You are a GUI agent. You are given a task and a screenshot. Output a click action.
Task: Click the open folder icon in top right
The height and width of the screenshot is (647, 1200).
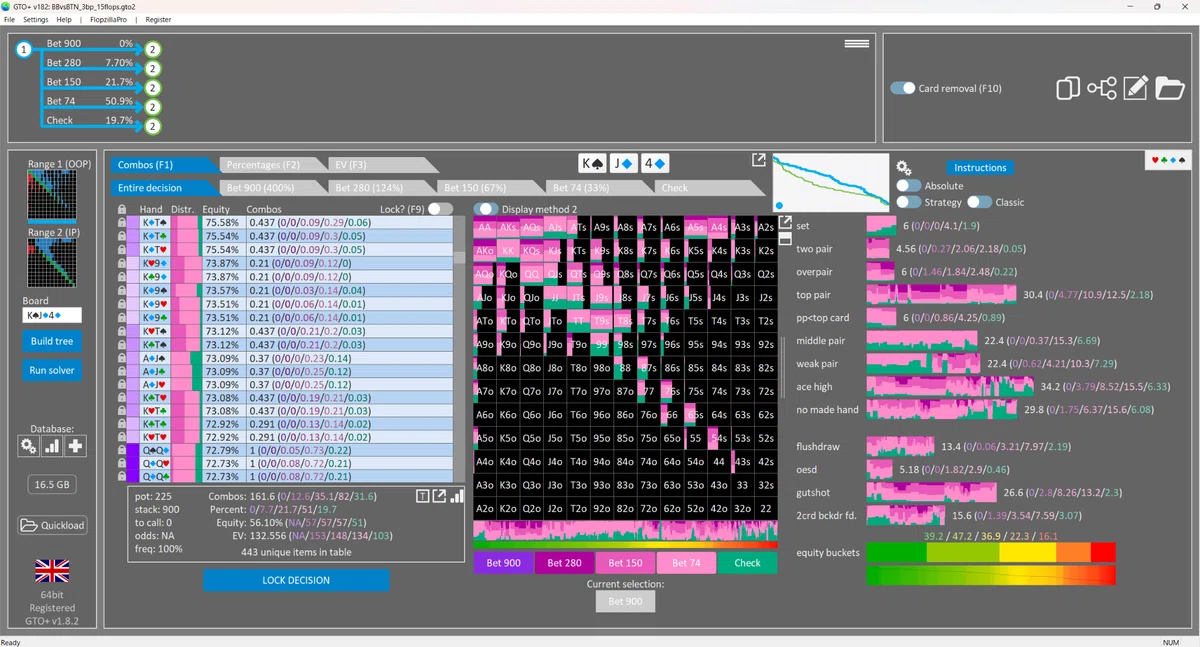click(1170, 88)
